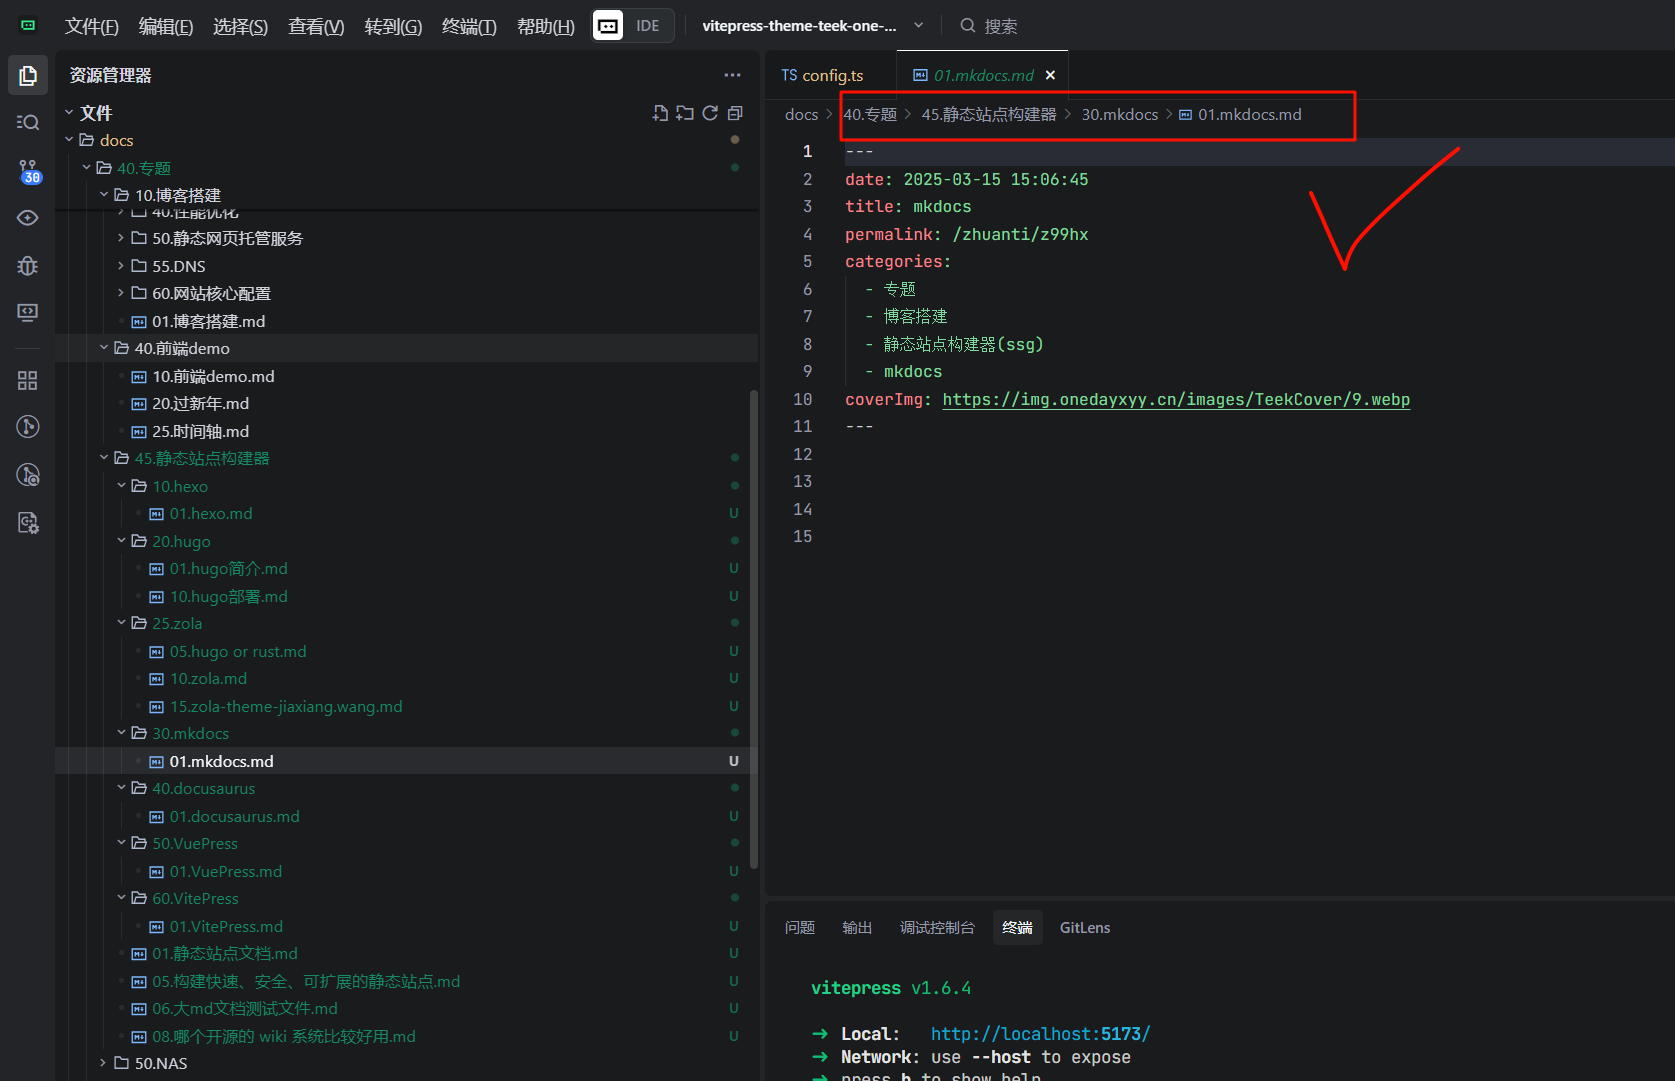Click markdown file icon in breadcrumb 01.mkdocs.md
This screenshot has width=1675, height=1081.
[1185, 115]
